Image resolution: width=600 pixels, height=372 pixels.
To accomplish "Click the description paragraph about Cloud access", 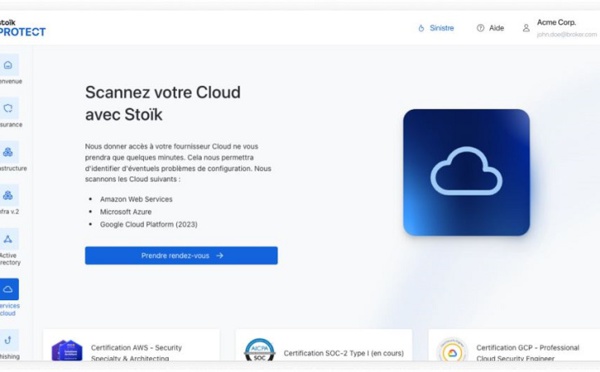I will 178,163.
